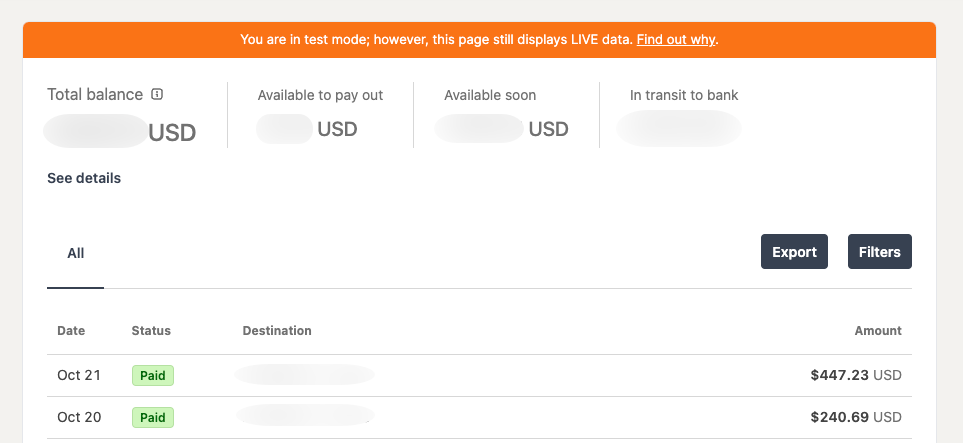Screen dimensions: 963x443
Task: Click the Status column header
Action: click(x=151, y=331)
